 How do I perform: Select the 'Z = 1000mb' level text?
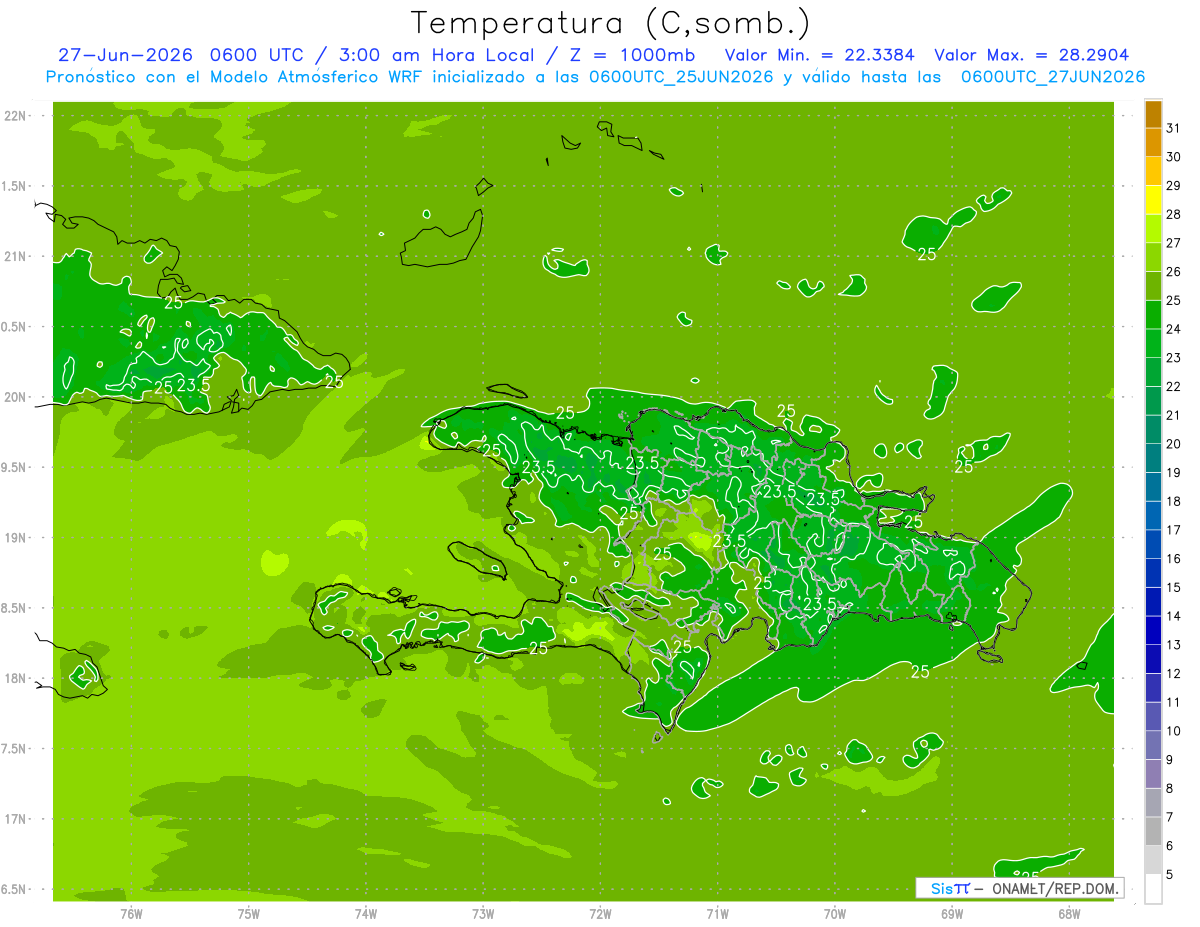coord(630,55)
